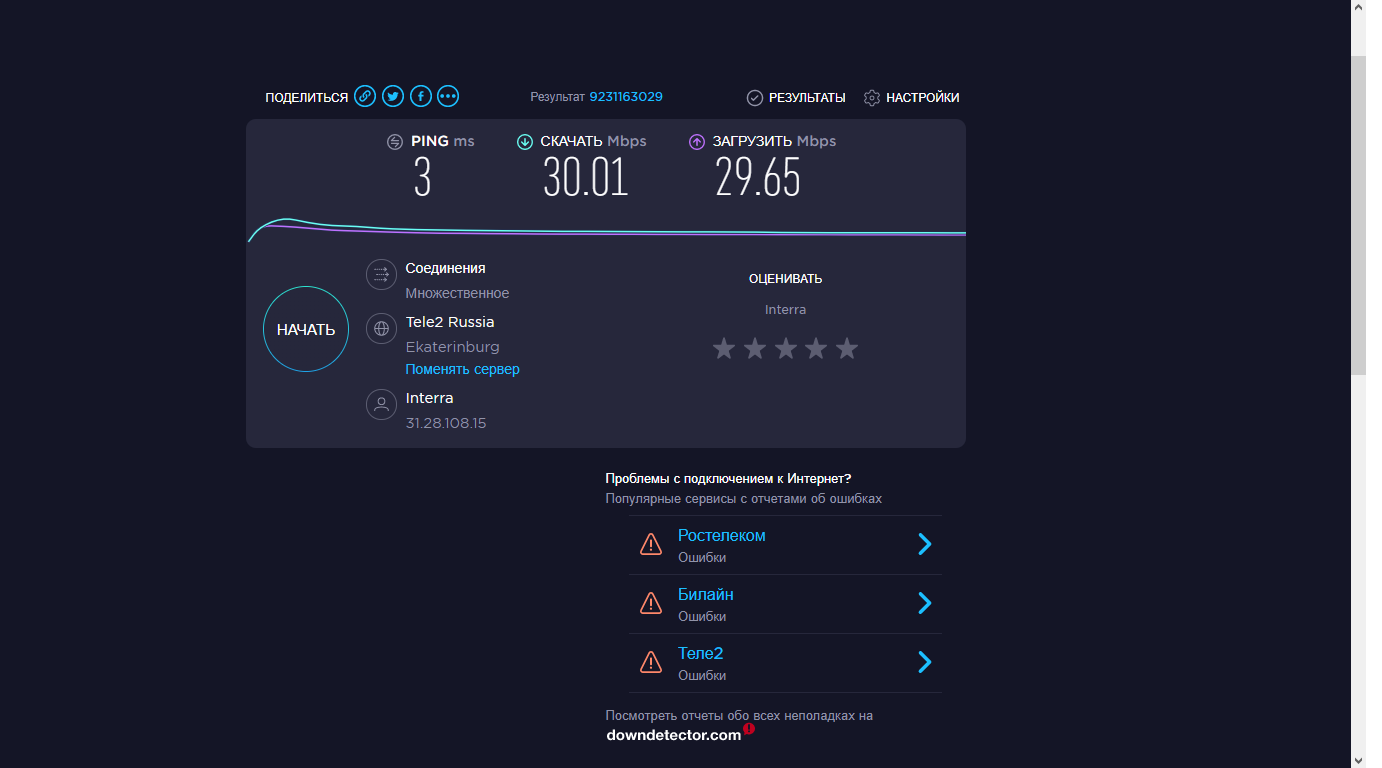
Task: Click the upload arrow icon next to ЗАГРУЗИТЬ
Action: pos(697,142)
